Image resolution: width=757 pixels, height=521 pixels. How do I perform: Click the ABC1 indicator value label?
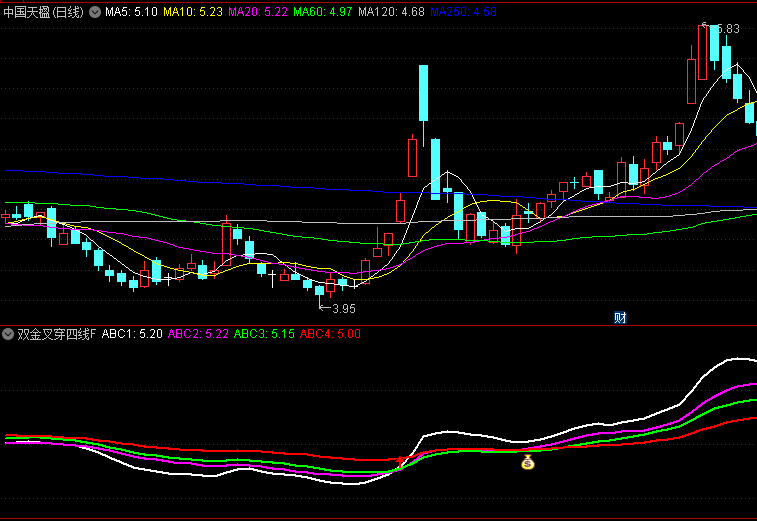click(133, 334)
